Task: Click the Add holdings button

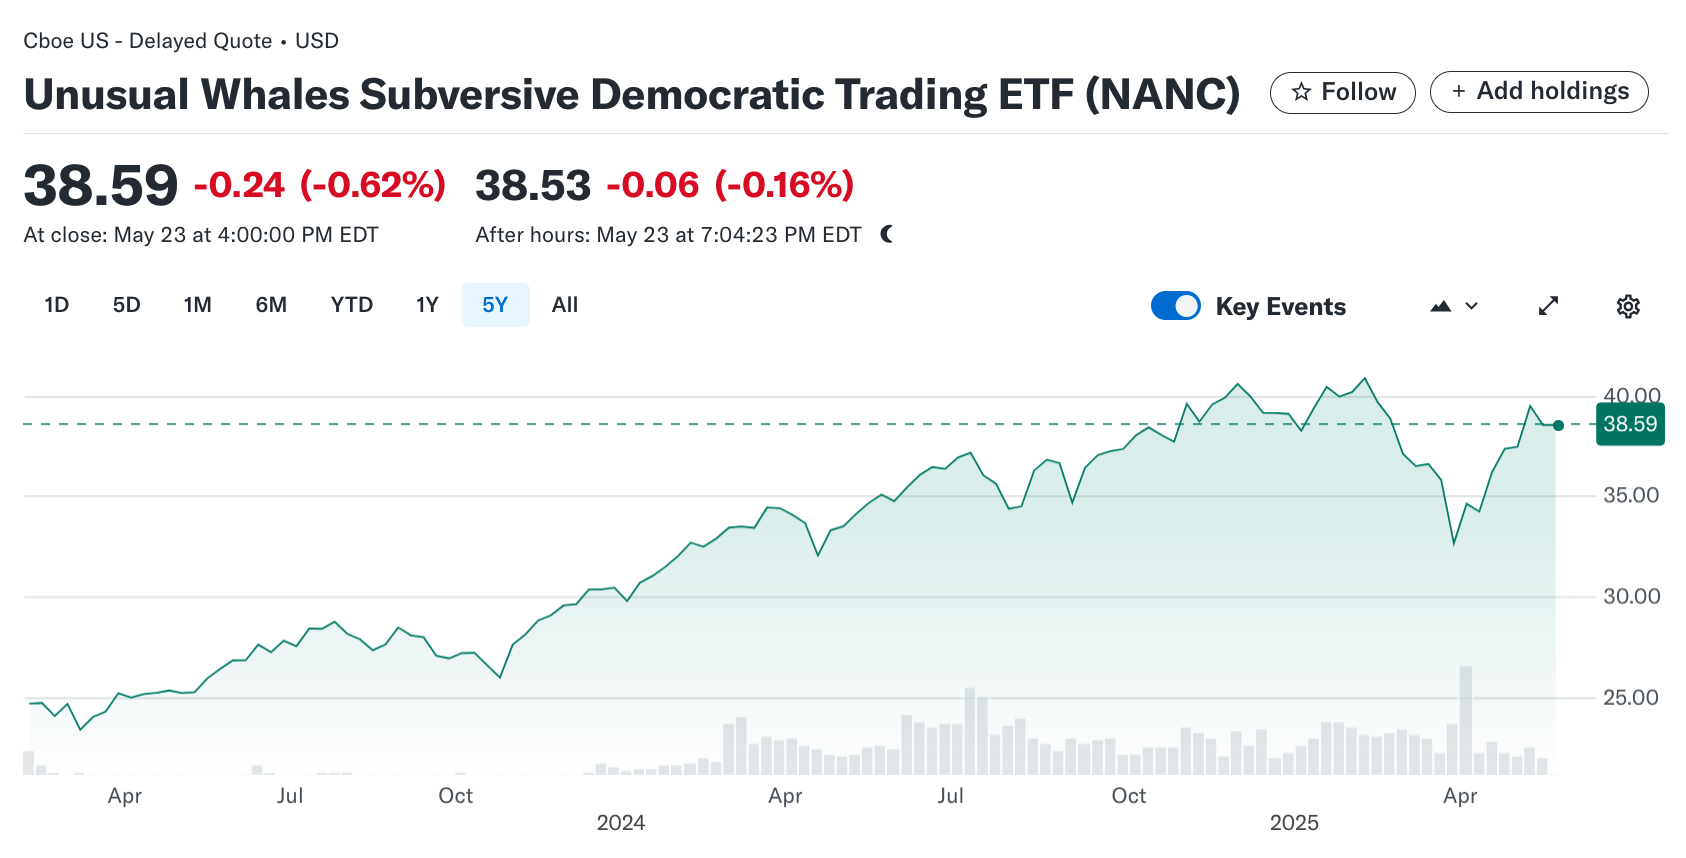Action: coord(1538,90)
